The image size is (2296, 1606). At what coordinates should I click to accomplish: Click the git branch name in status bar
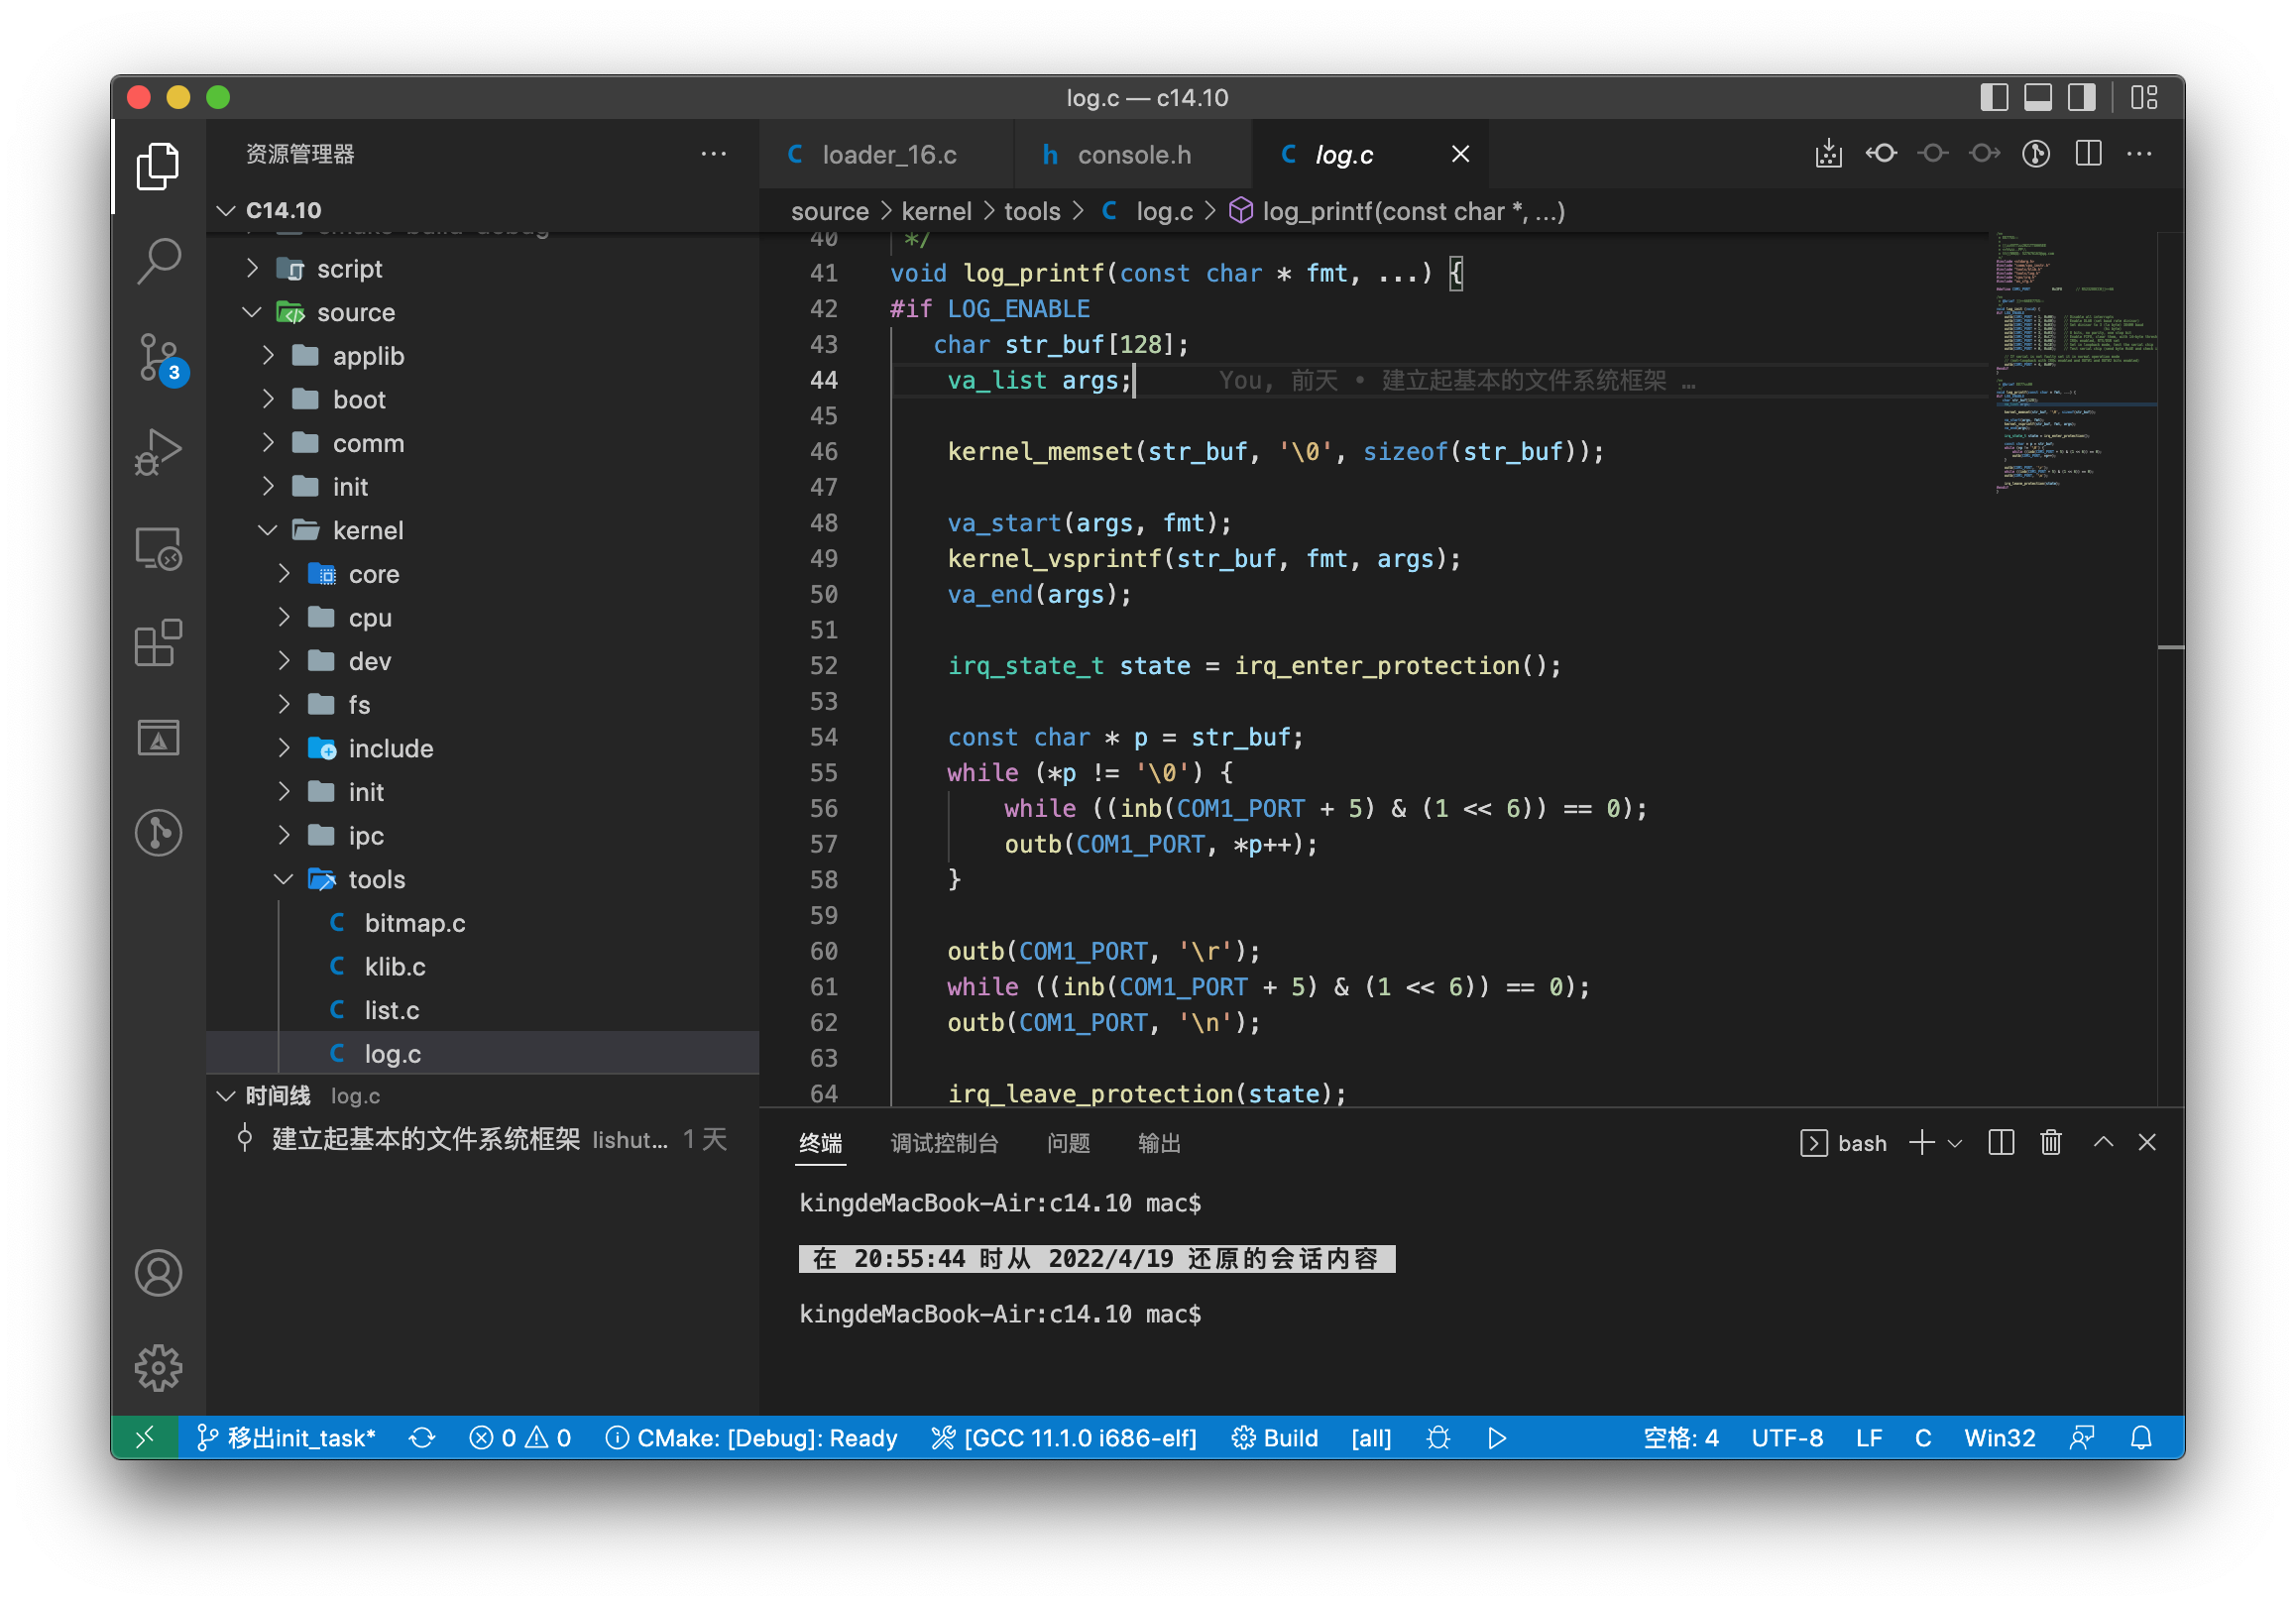pyautogui.click(x=287, y=1438)
